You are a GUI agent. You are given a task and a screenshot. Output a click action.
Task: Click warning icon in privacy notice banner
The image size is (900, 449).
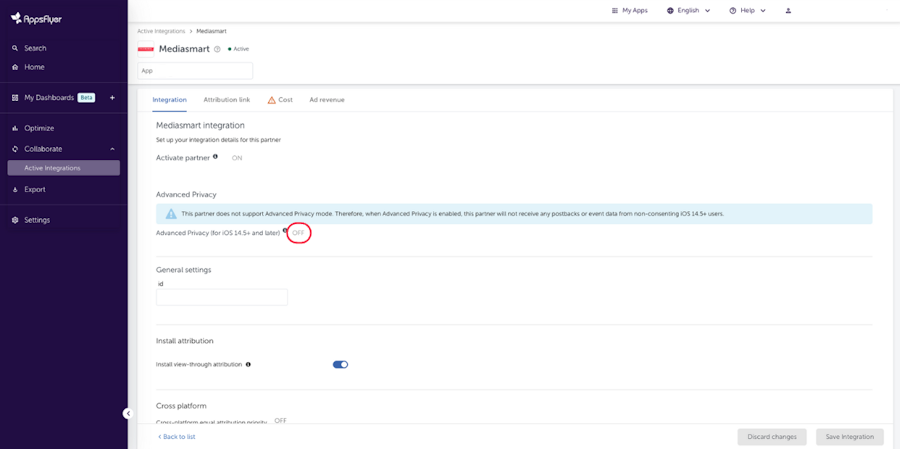tap(171, 214)
